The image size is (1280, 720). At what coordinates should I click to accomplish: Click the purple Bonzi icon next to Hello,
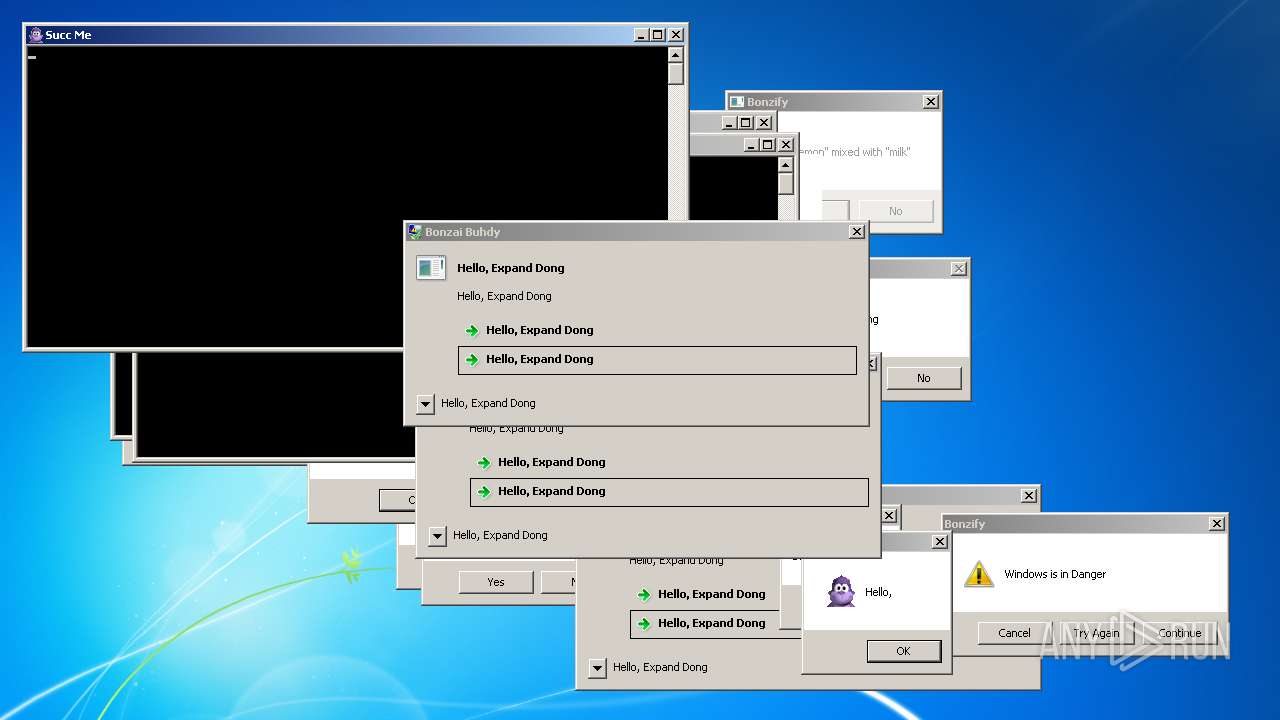click(842, 592)
